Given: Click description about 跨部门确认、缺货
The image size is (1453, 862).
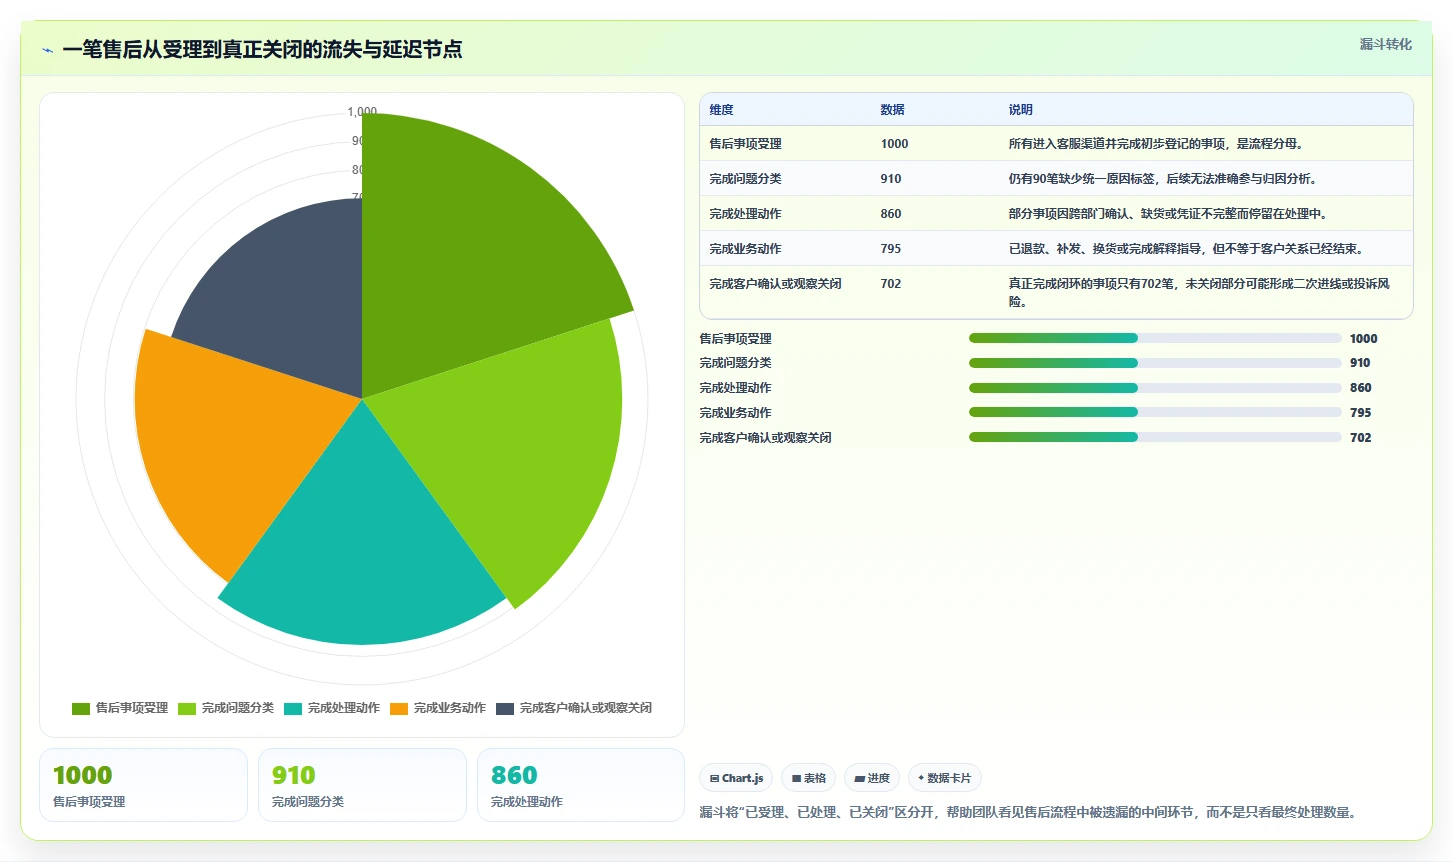Looking at the screenshot, I should [1169, 214].
